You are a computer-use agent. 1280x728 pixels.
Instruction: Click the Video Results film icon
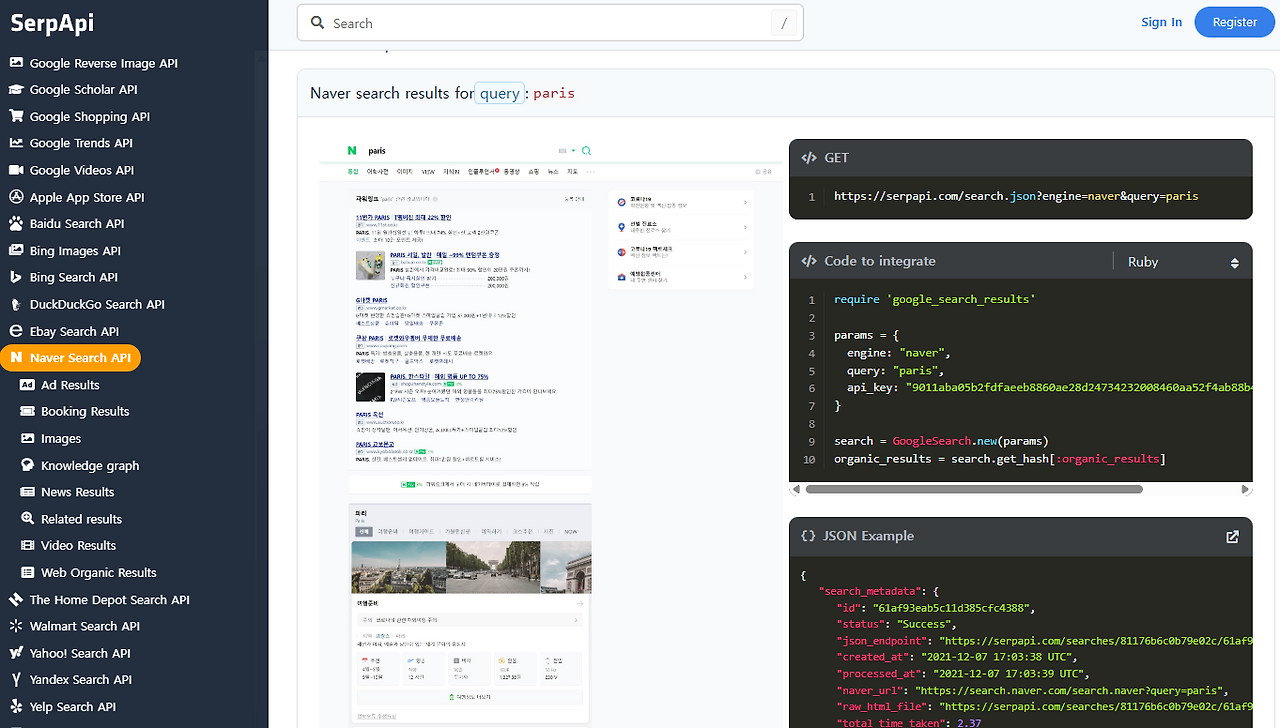point(27,545)
